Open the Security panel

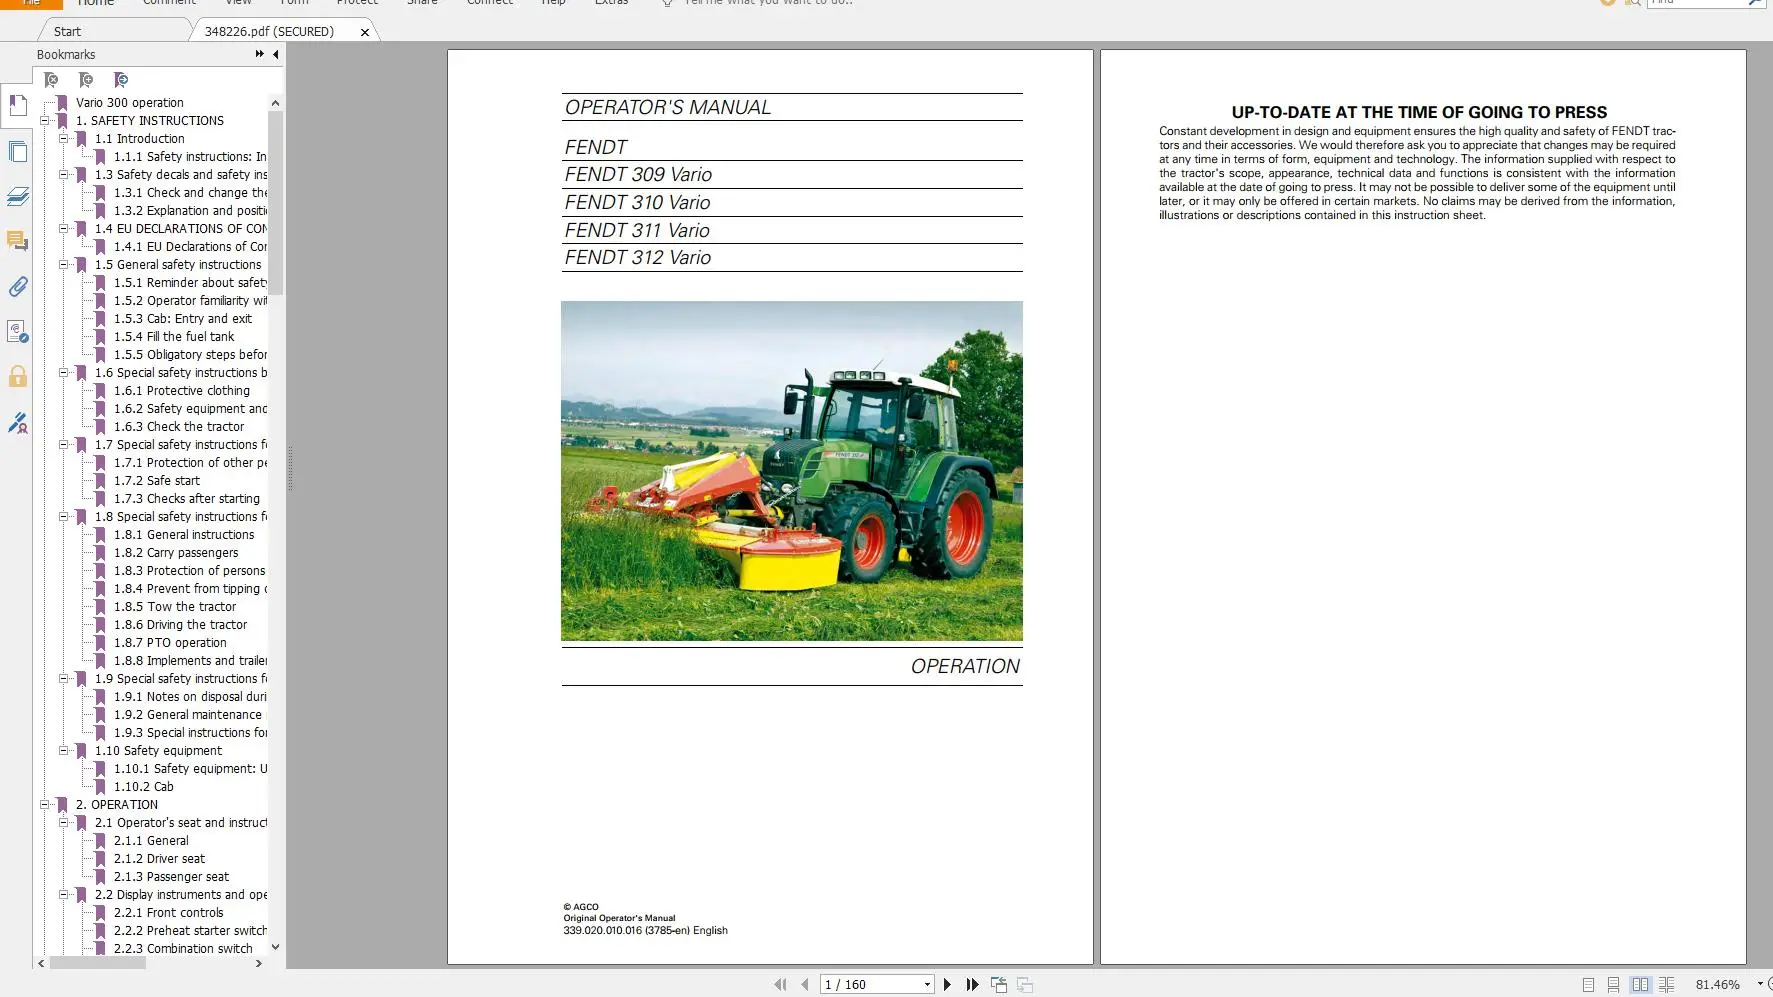[17, 377]
